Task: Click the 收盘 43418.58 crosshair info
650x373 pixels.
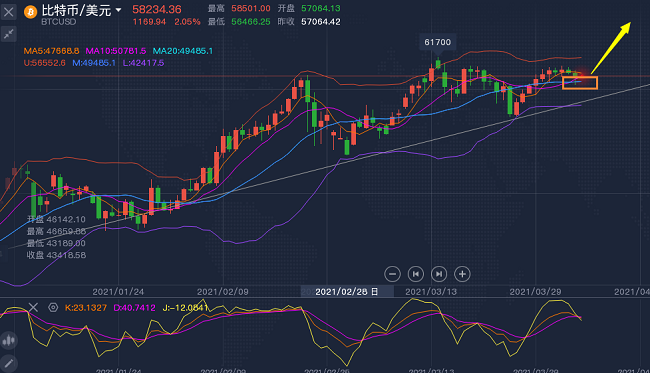Action: (x=56, y=255)
